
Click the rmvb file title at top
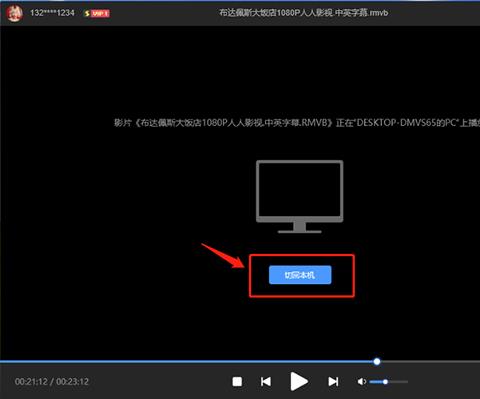point(303,13)
